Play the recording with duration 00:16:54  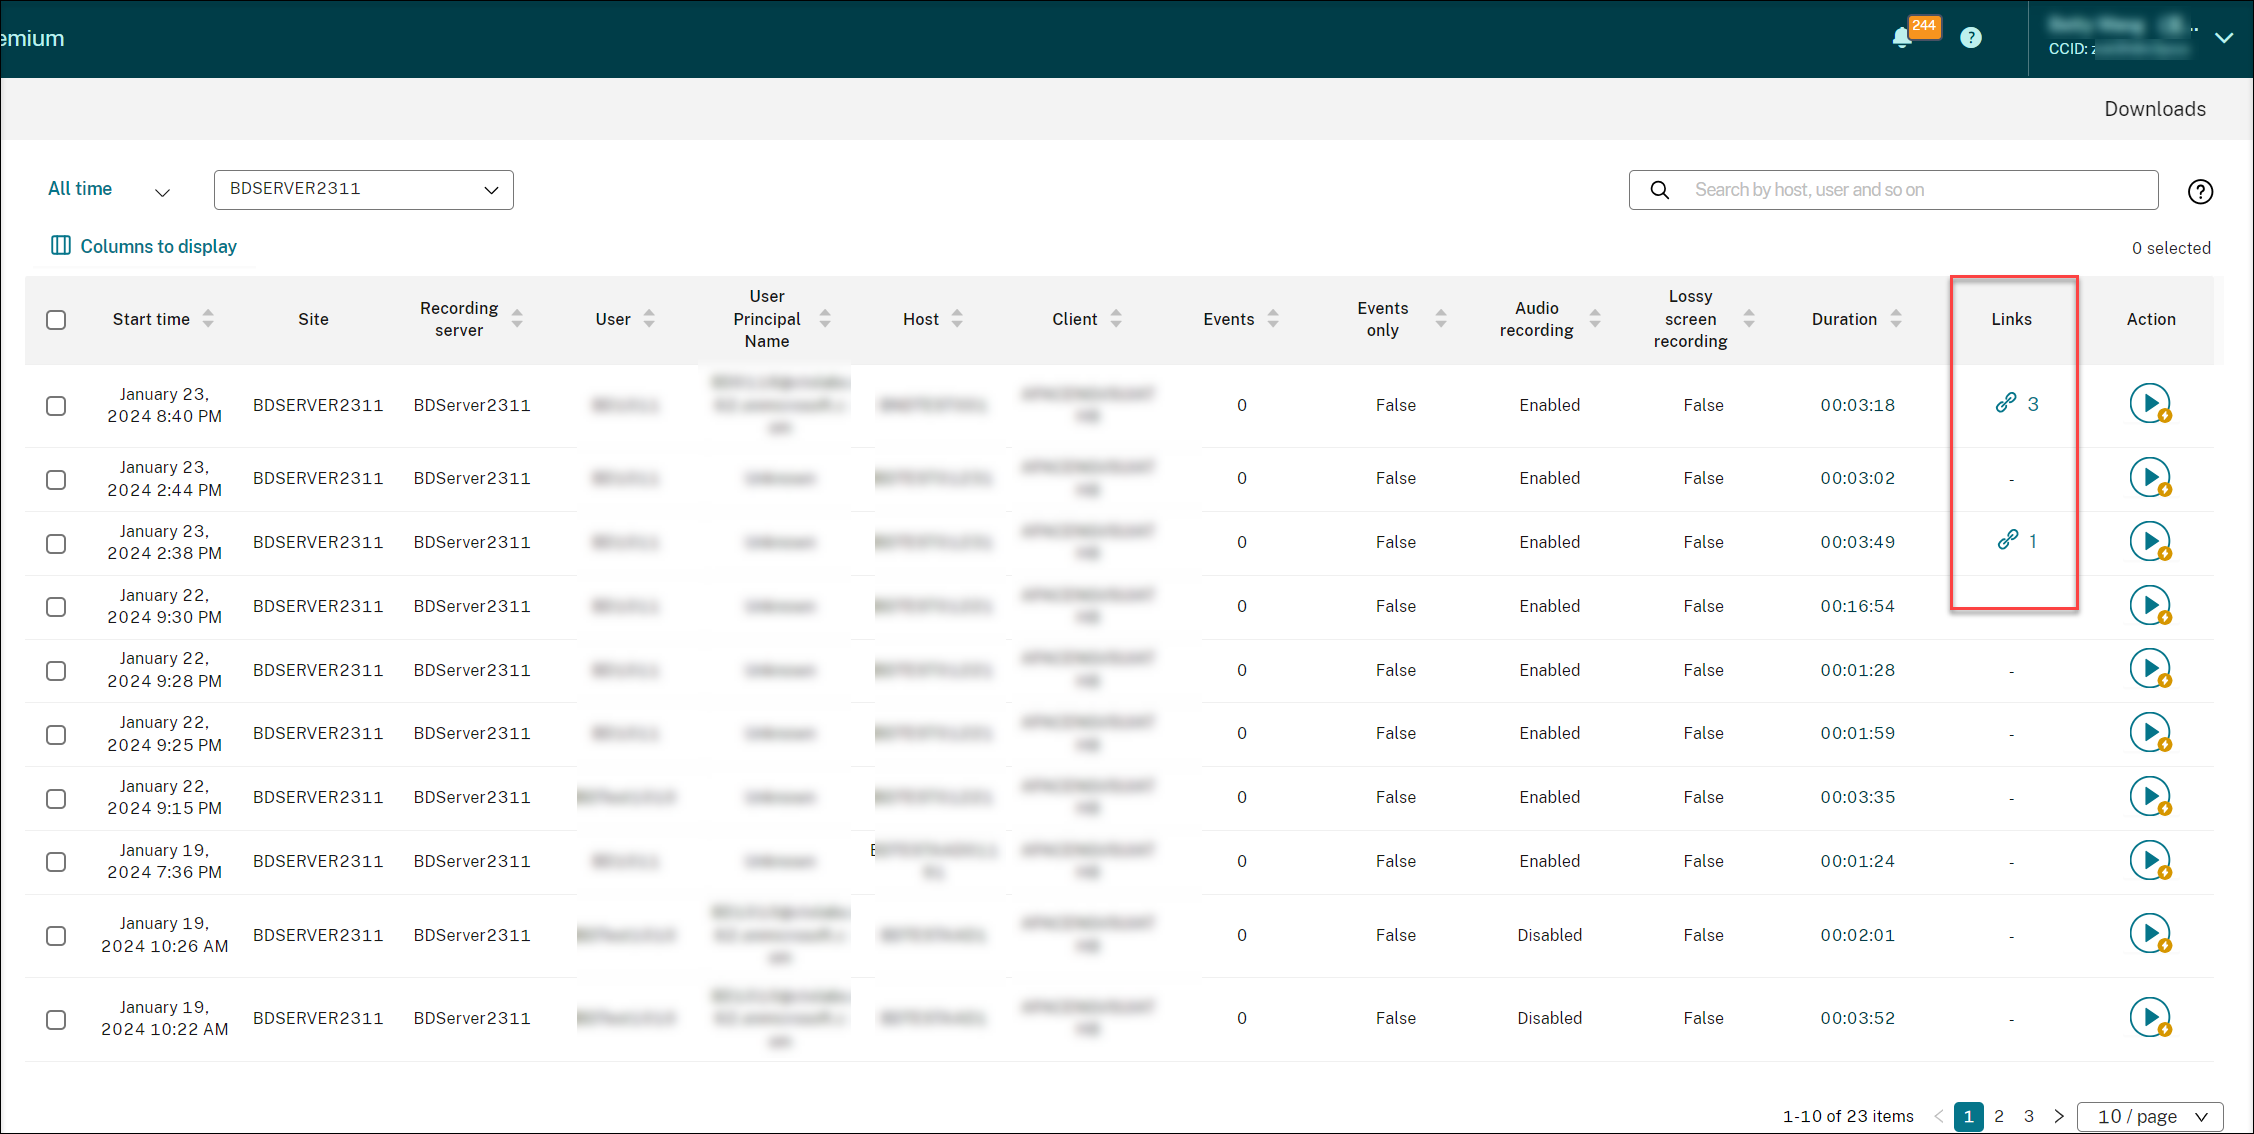pos(2149,606)
